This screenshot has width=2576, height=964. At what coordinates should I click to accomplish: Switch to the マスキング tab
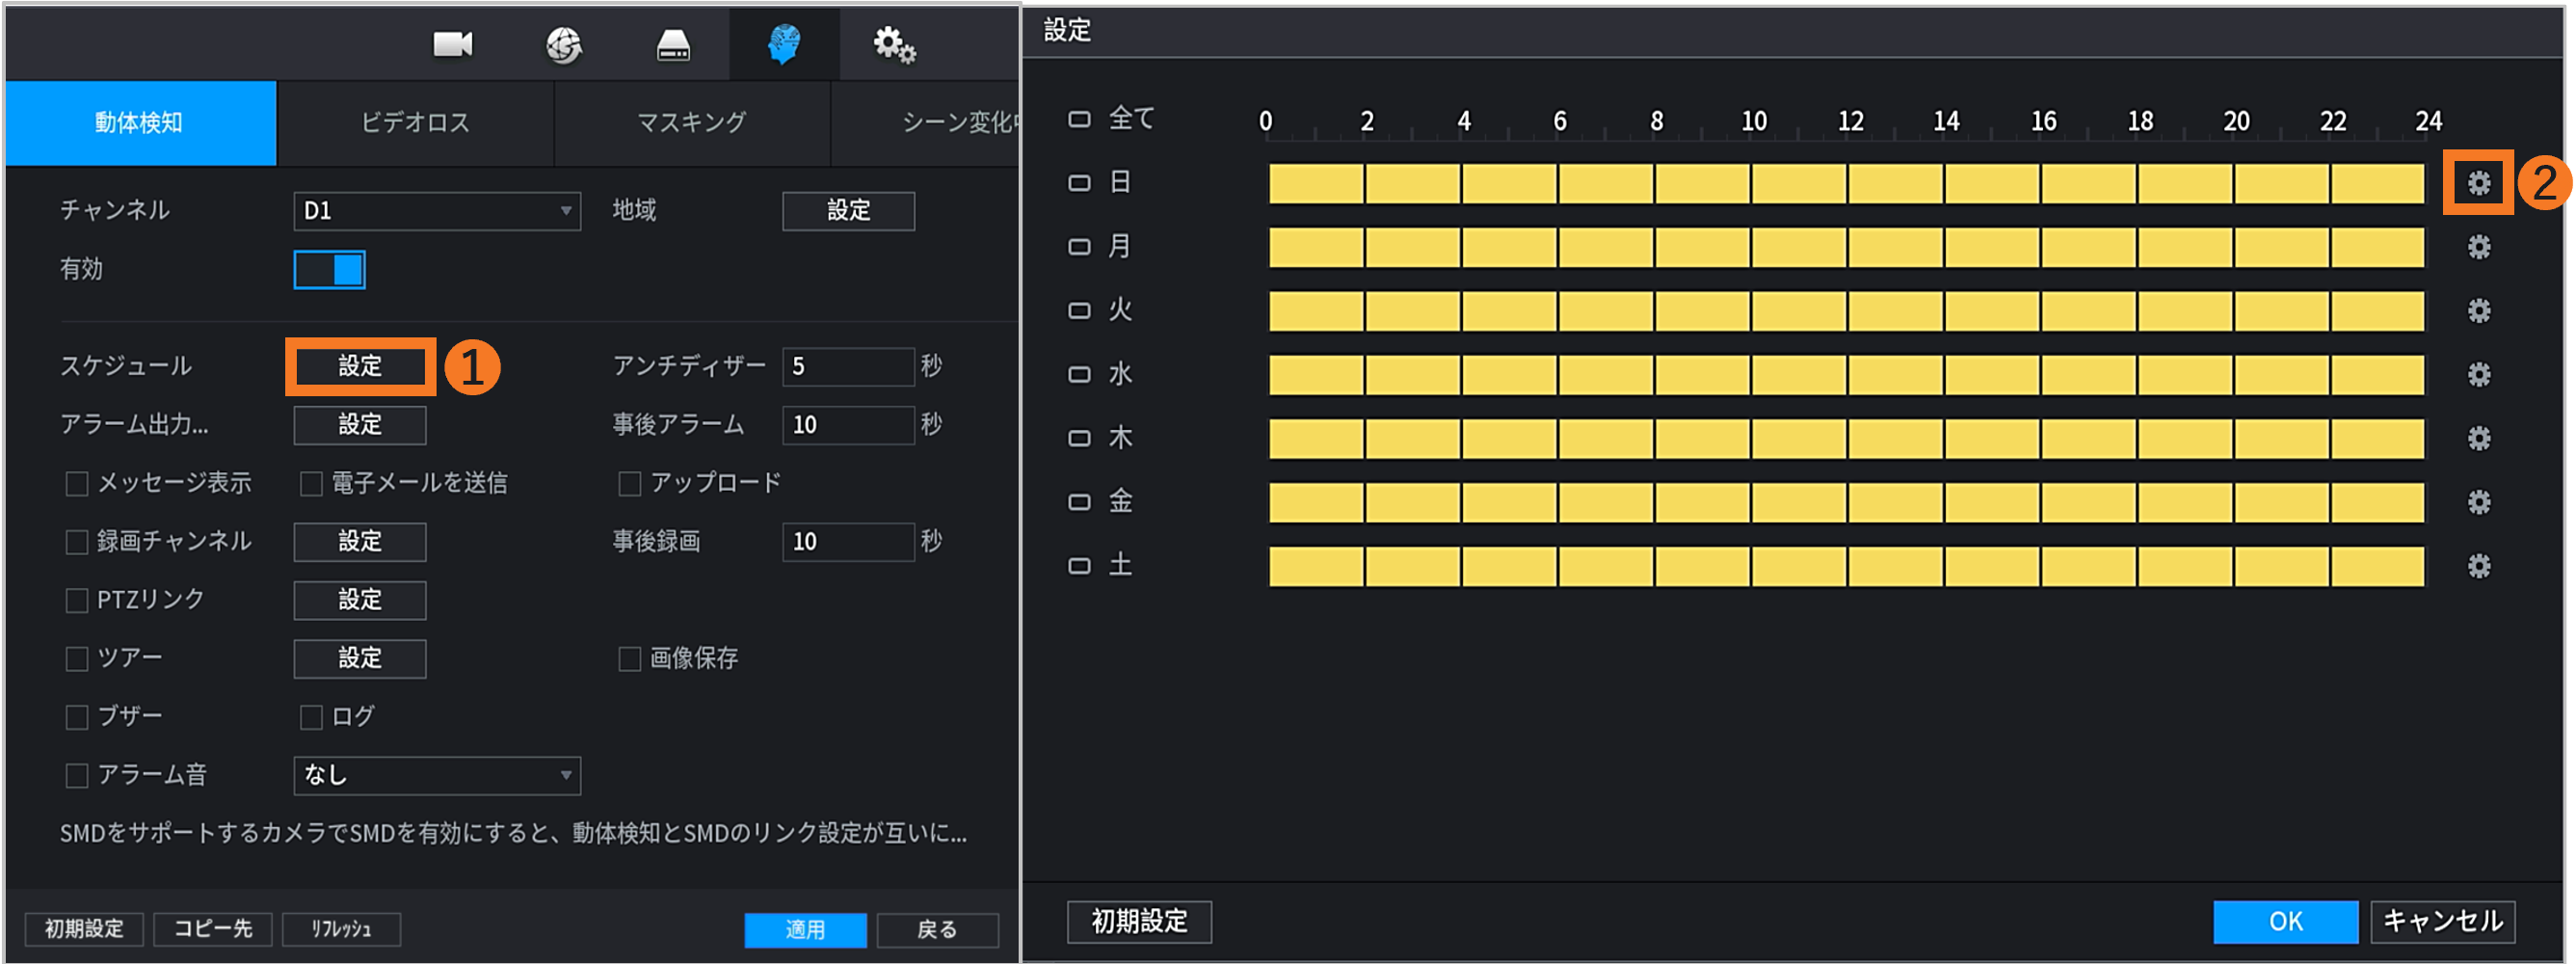click(692, 123)
